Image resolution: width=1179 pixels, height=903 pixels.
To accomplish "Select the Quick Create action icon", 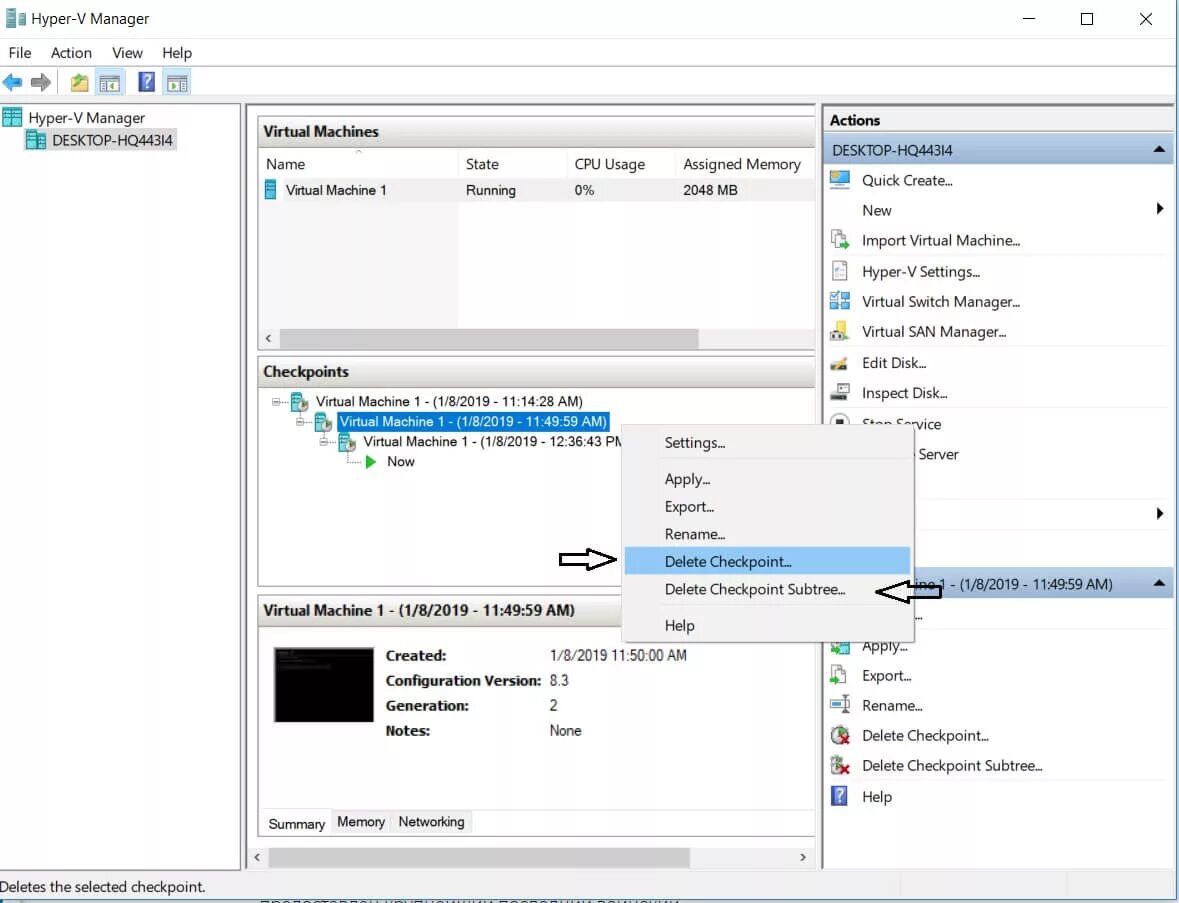I will (x=840, y=180).
